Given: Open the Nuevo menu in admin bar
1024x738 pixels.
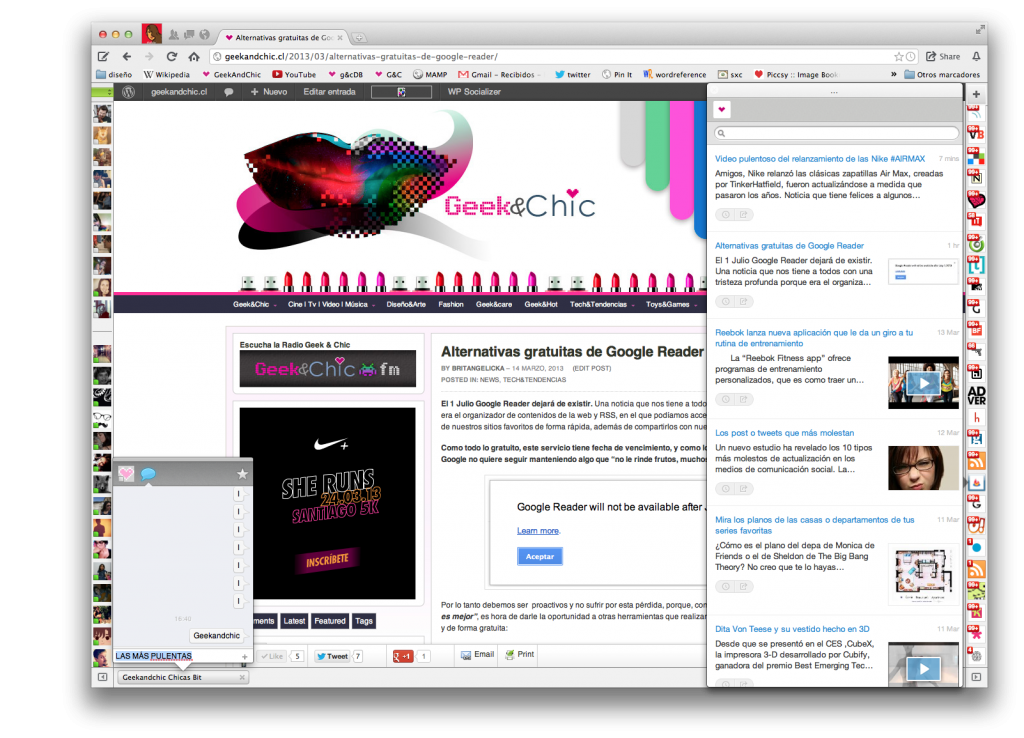Looking at the screenshot, I should 269,92.
